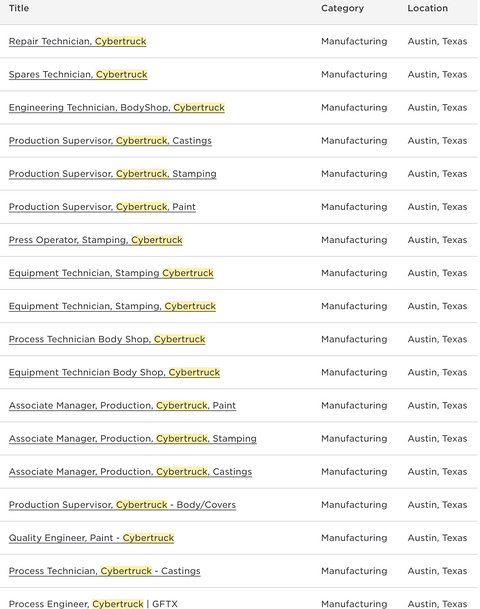The width and height of the screenshot is (480, 609).
Task: Open the Spares Technician, Cybertruck listing
Action: (78, 74)
